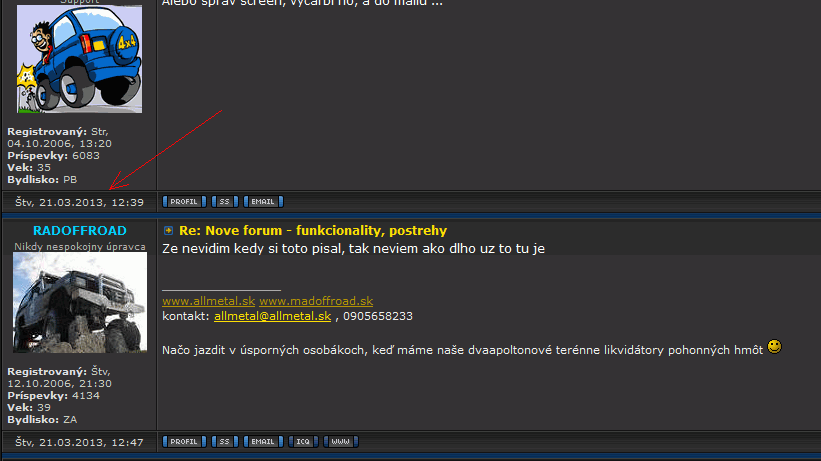Screen dimensions: 821x461
Task: Click EMAIL button in the 12:47 post
Action: point(263,442)
